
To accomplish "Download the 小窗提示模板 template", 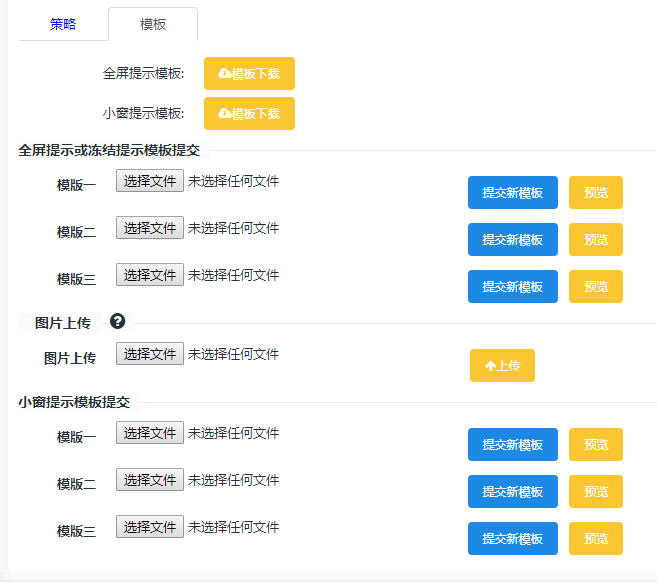I will tap(249, 114).
